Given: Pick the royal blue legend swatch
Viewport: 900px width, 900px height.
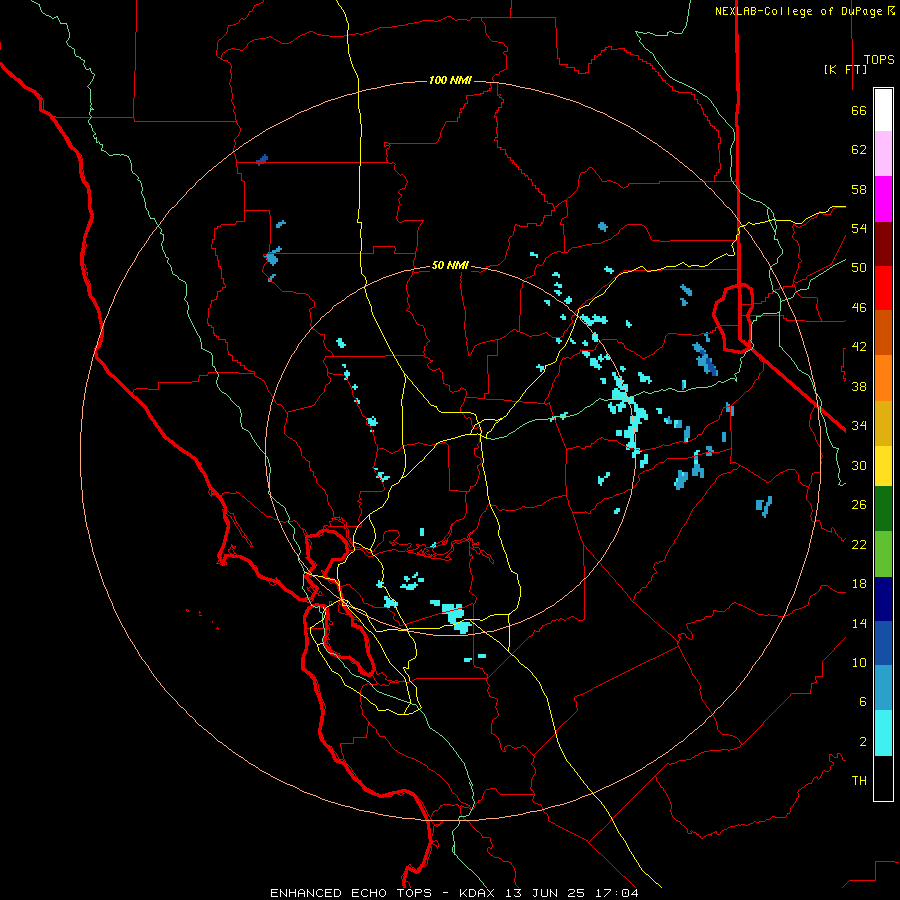Looking at the screenshot, I should tap(883, 643).
